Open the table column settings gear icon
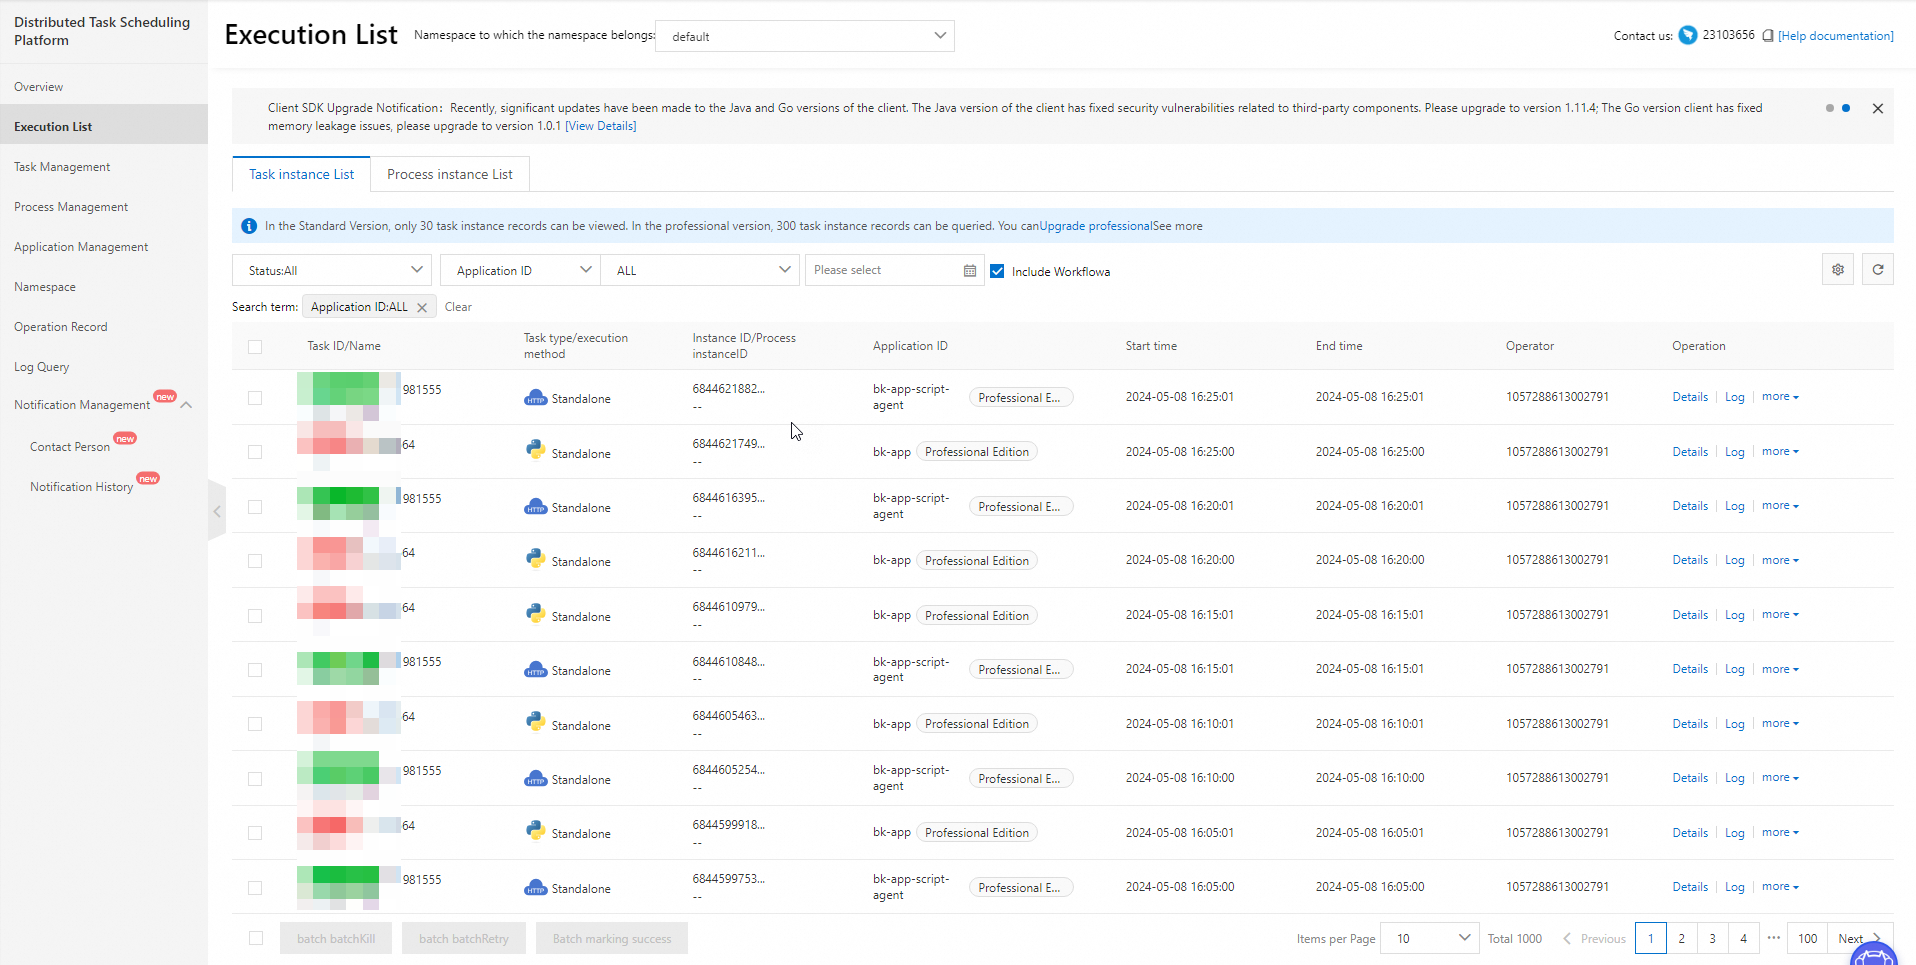The width and height of the screenshot is (1916, 965). [1837, 269]
